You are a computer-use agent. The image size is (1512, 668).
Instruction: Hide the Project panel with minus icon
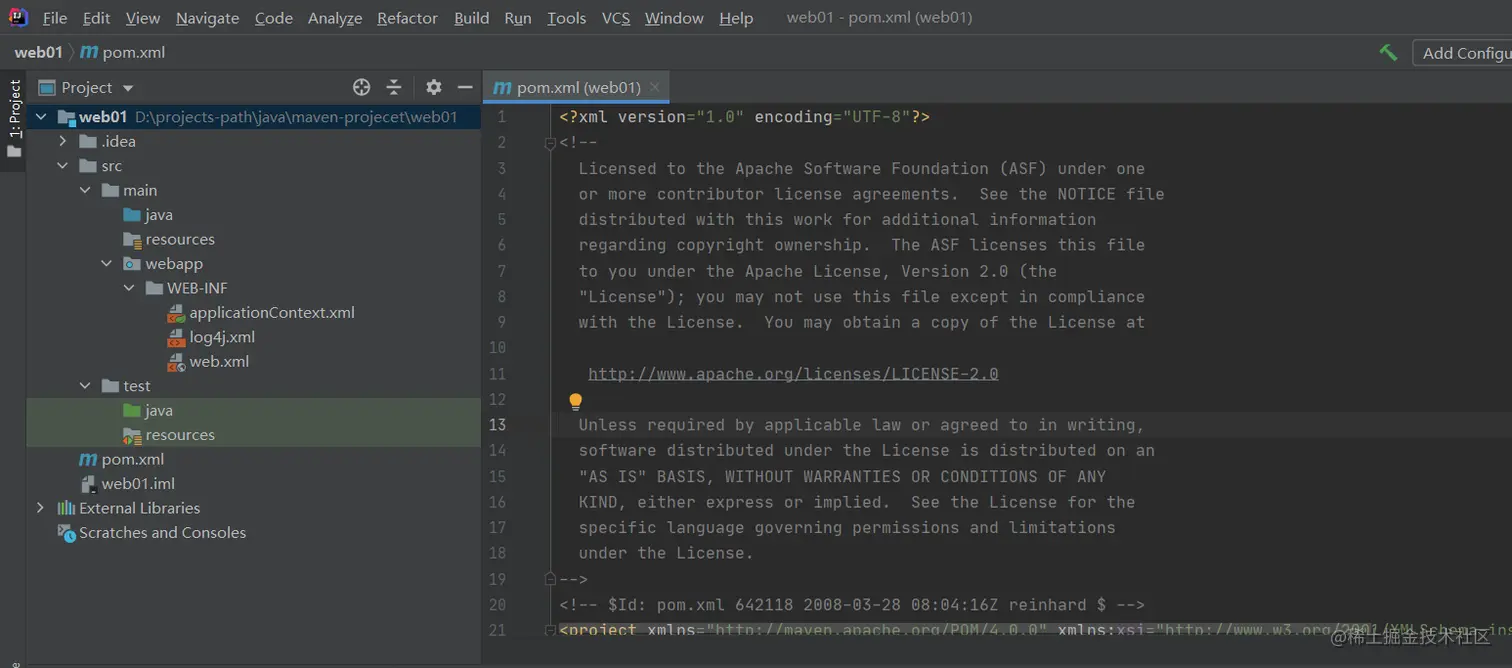pyautogui.click(x=464, y=87)
